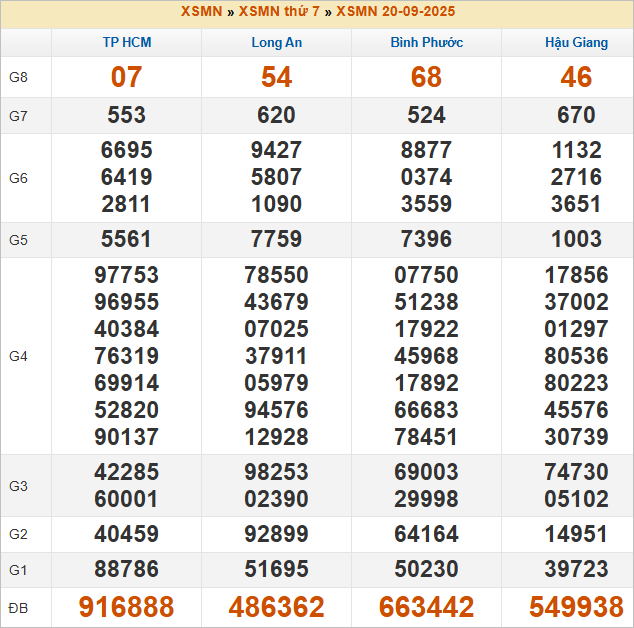Viewport: 634px width, 628px height.
Task: Select Long An special prize 486362
Action: pyautogui.click(x=276, y=607)
